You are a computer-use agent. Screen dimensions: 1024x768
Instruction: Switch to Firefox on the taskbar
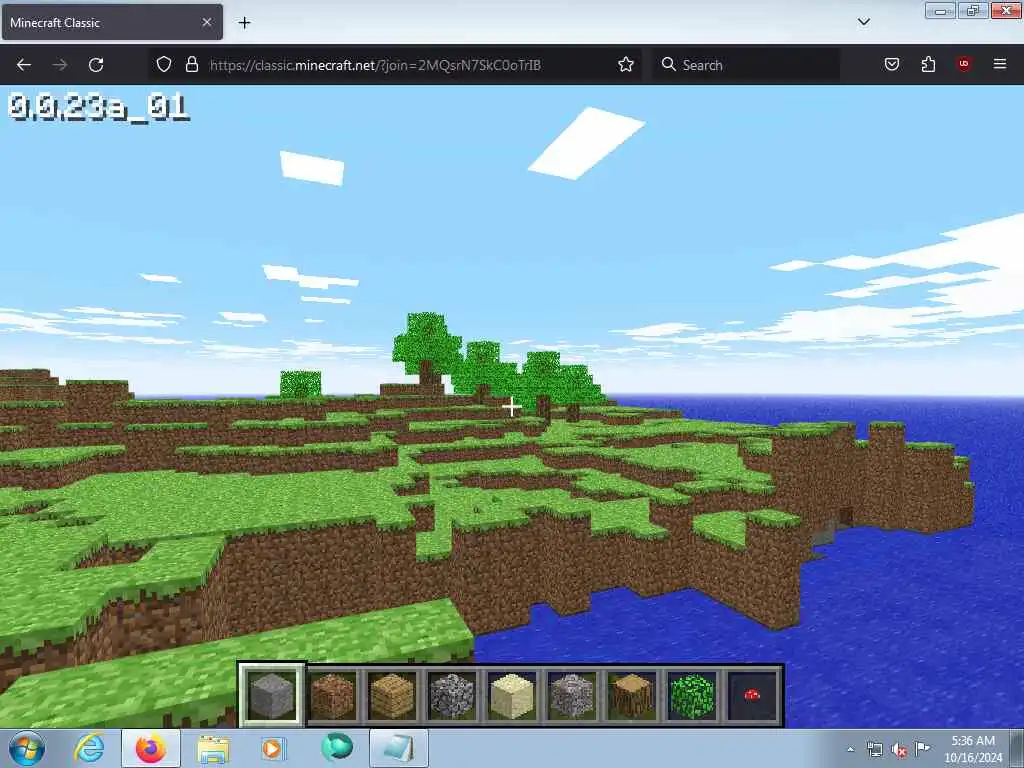[x=150, y=748]
